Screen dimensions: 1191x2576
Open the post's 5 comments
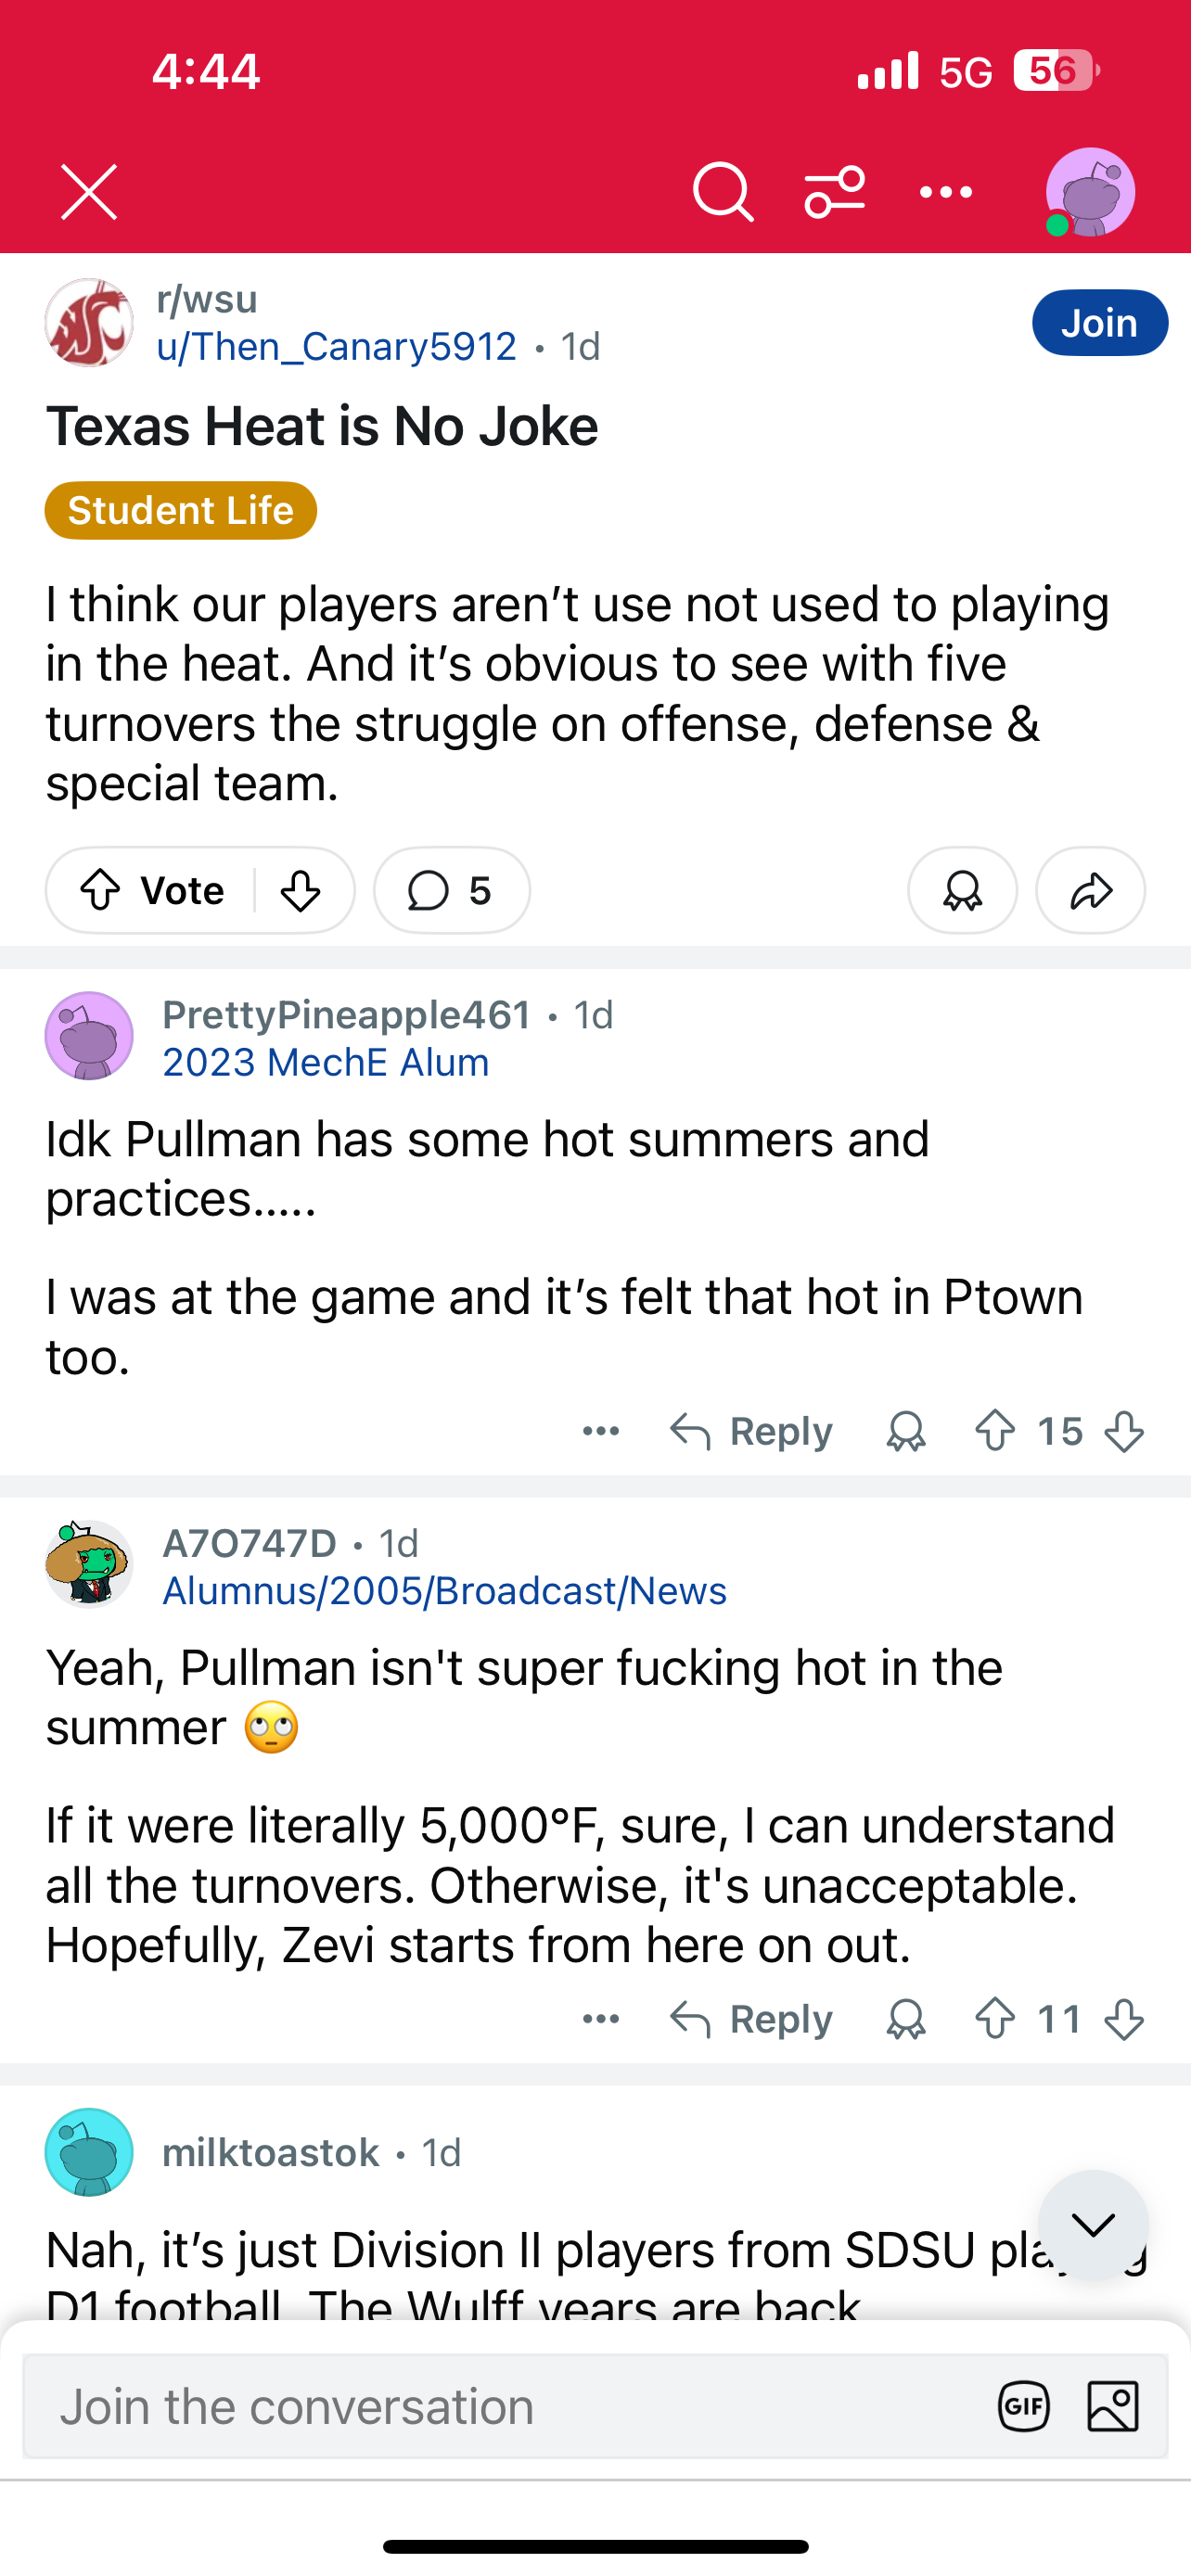point(452,890)
